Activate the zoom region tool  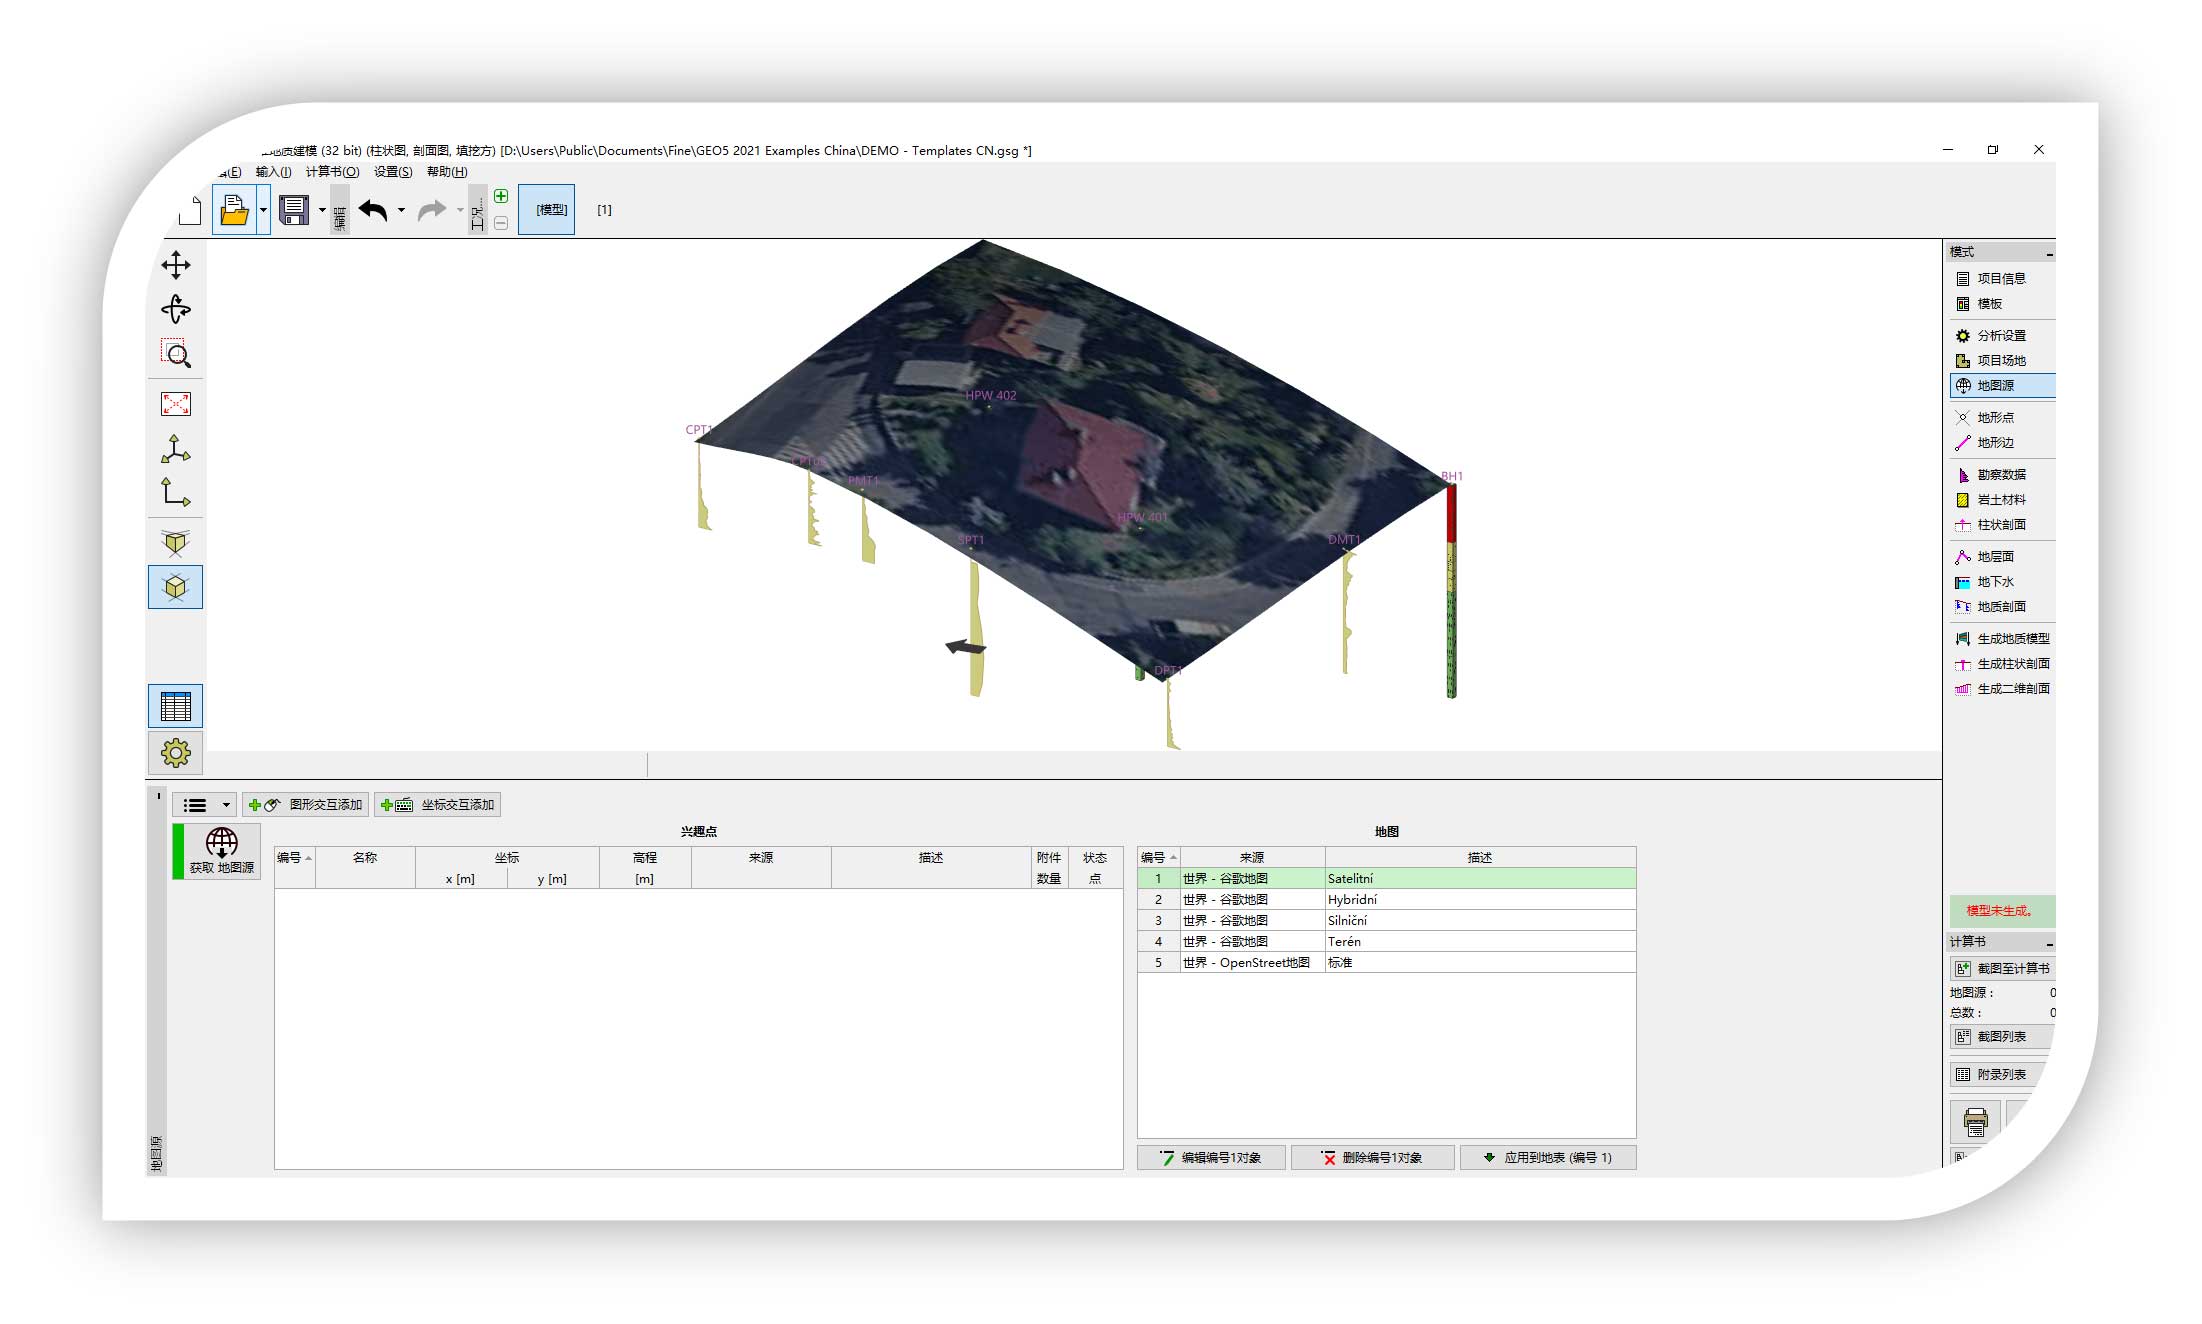click(x=176, y=353)
